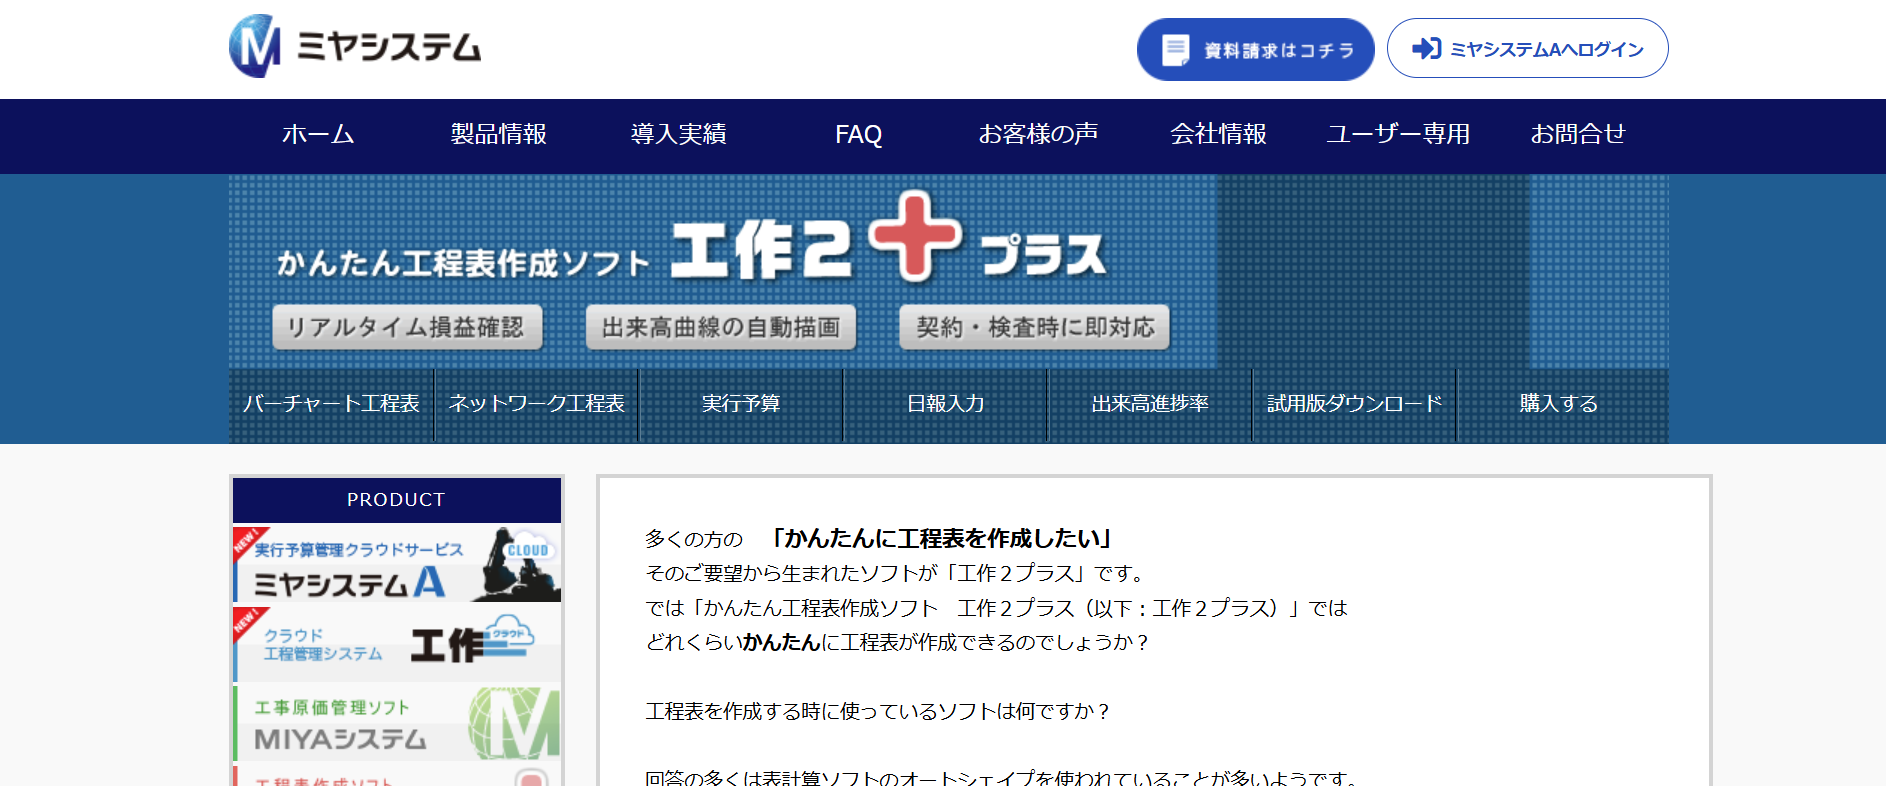1886x786 pixels.
Task: Click the 出来高曲線の自動描画 badge
Action: pos(720,327)
